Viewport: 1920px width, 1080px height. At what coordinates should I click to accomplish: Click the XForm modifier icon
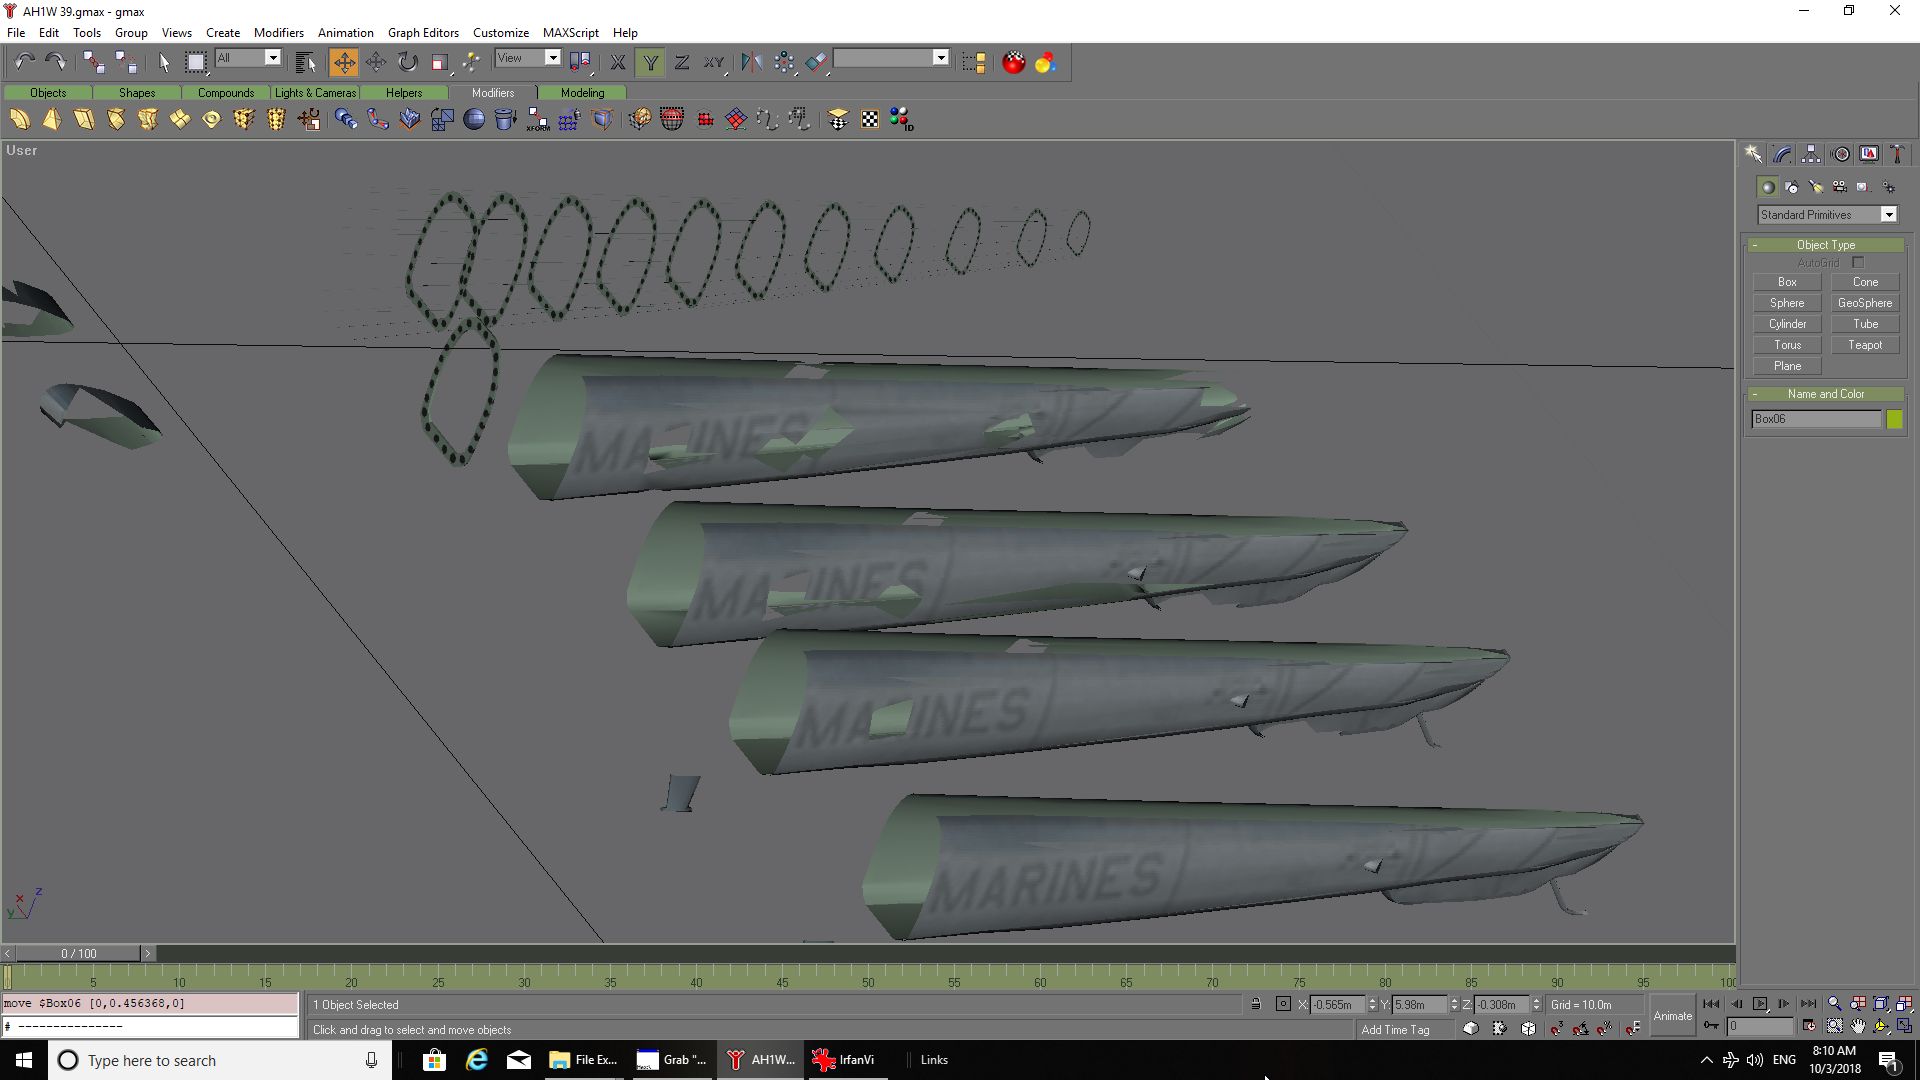(538, 120)
